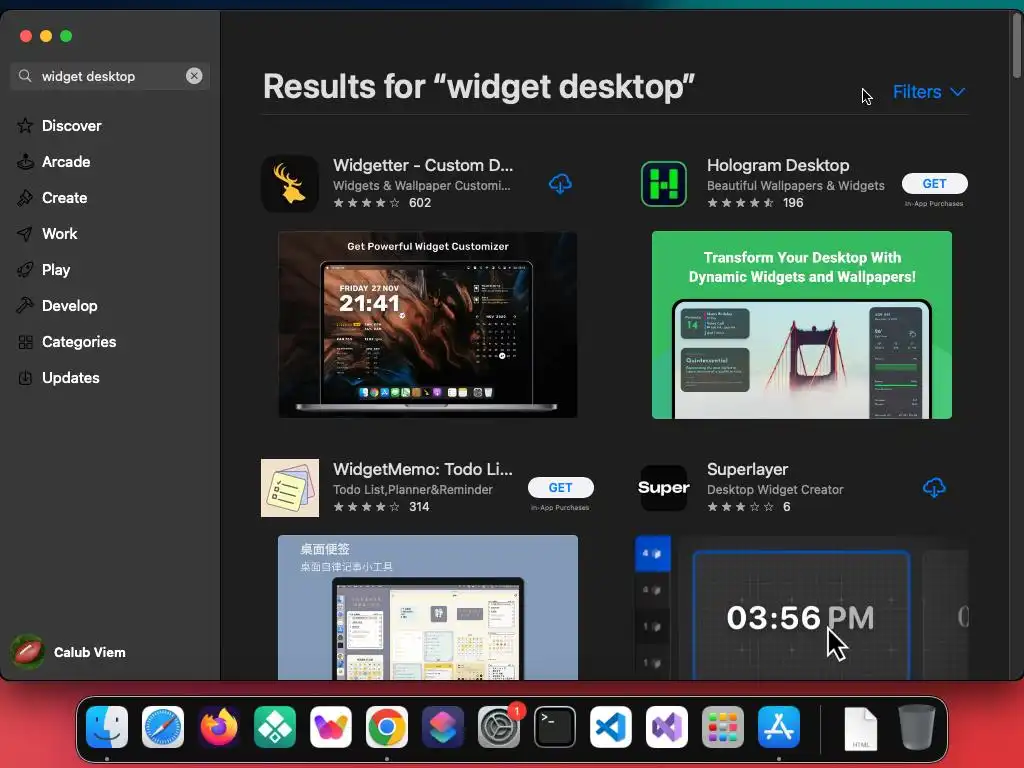Open the Filters dropdown
Viewport: 1024px width, 768px height.
(x=928, y=92)
